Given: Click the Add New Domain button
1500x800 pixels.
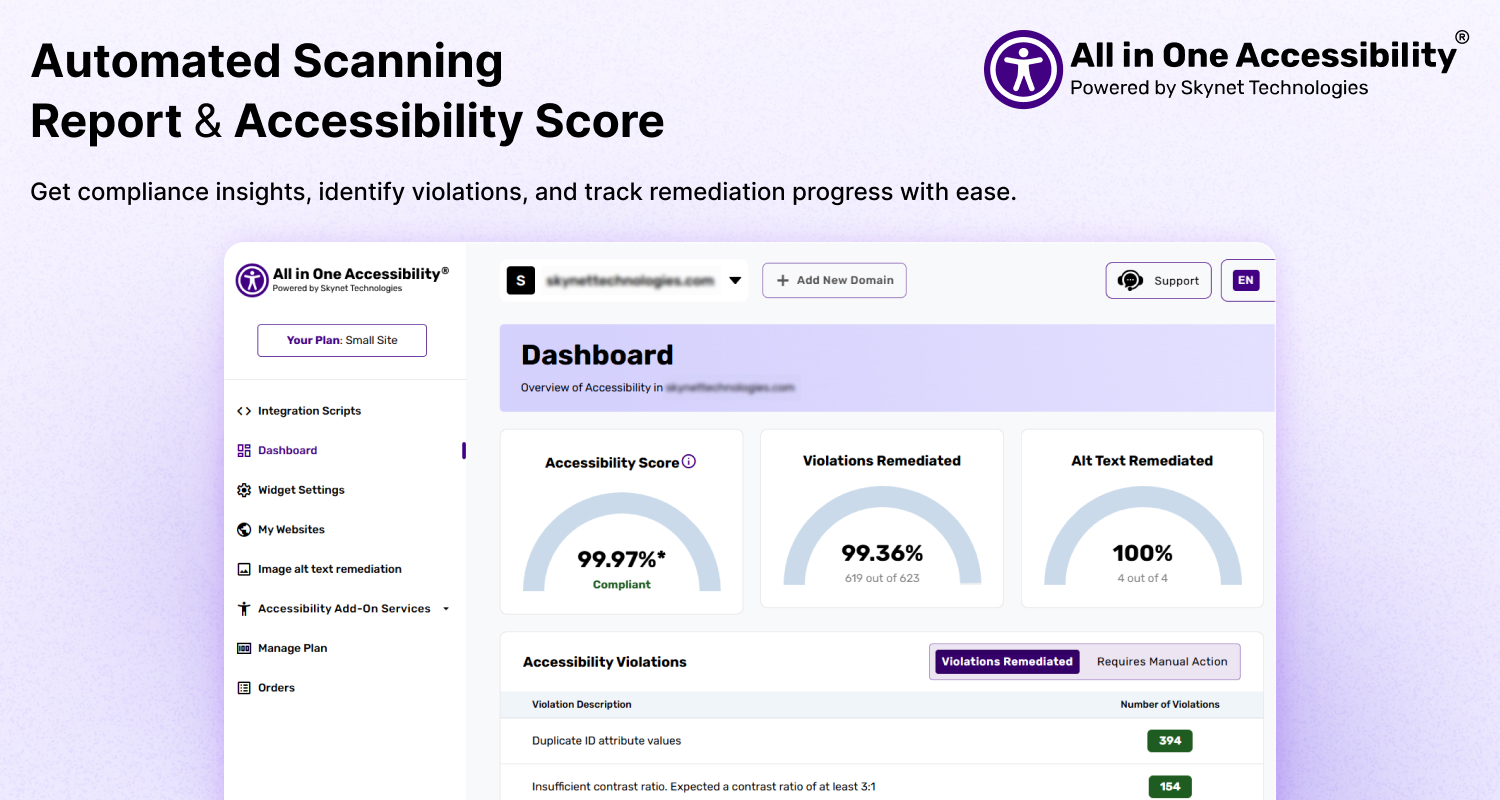Looking at the screenshot, I should pos(834,281).
